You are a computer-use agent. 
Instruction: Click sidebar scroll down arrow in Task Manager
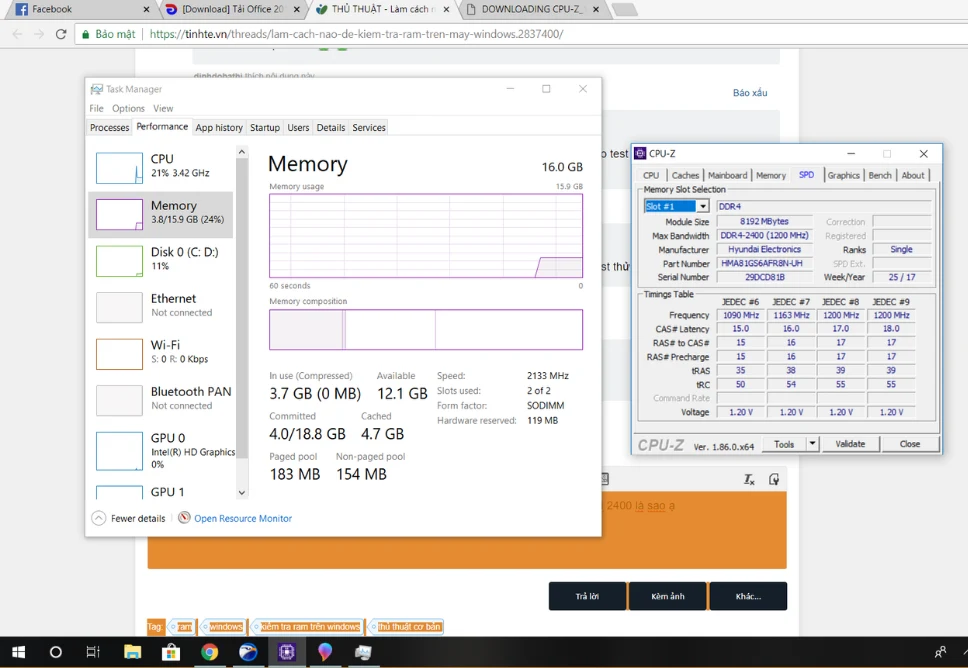(x=242, y=493)
